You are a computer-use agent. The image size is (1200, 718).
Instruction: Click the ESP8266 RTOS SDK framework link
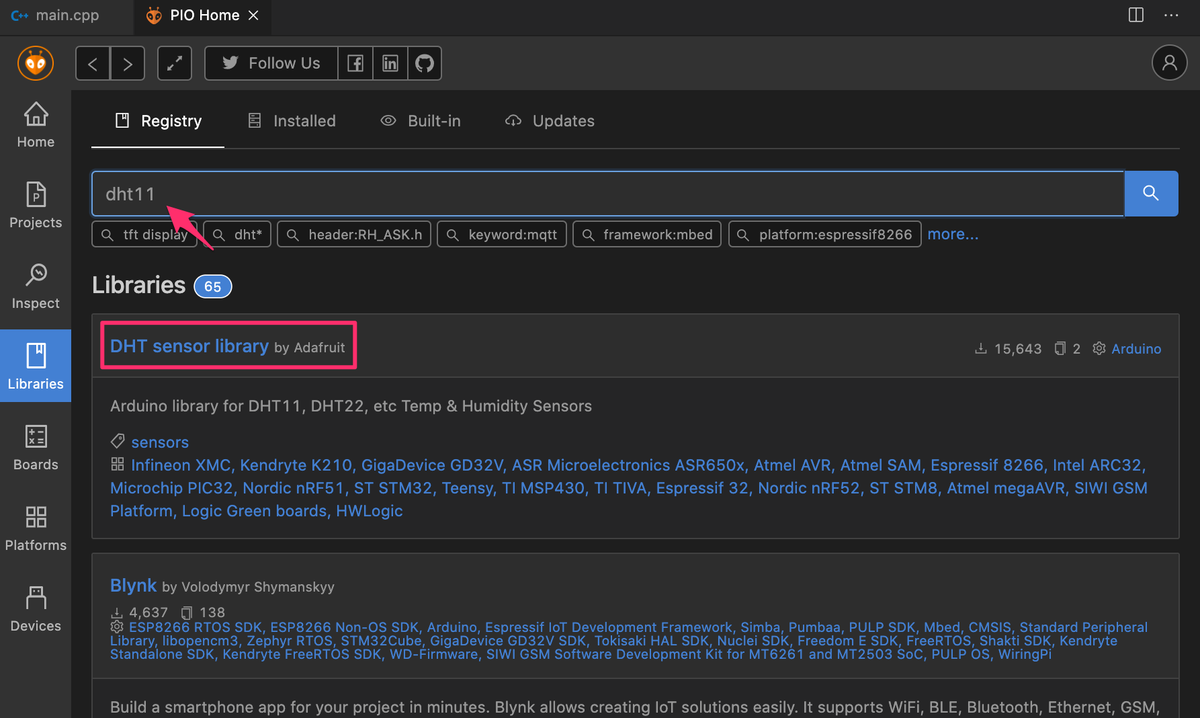[194, 627]
